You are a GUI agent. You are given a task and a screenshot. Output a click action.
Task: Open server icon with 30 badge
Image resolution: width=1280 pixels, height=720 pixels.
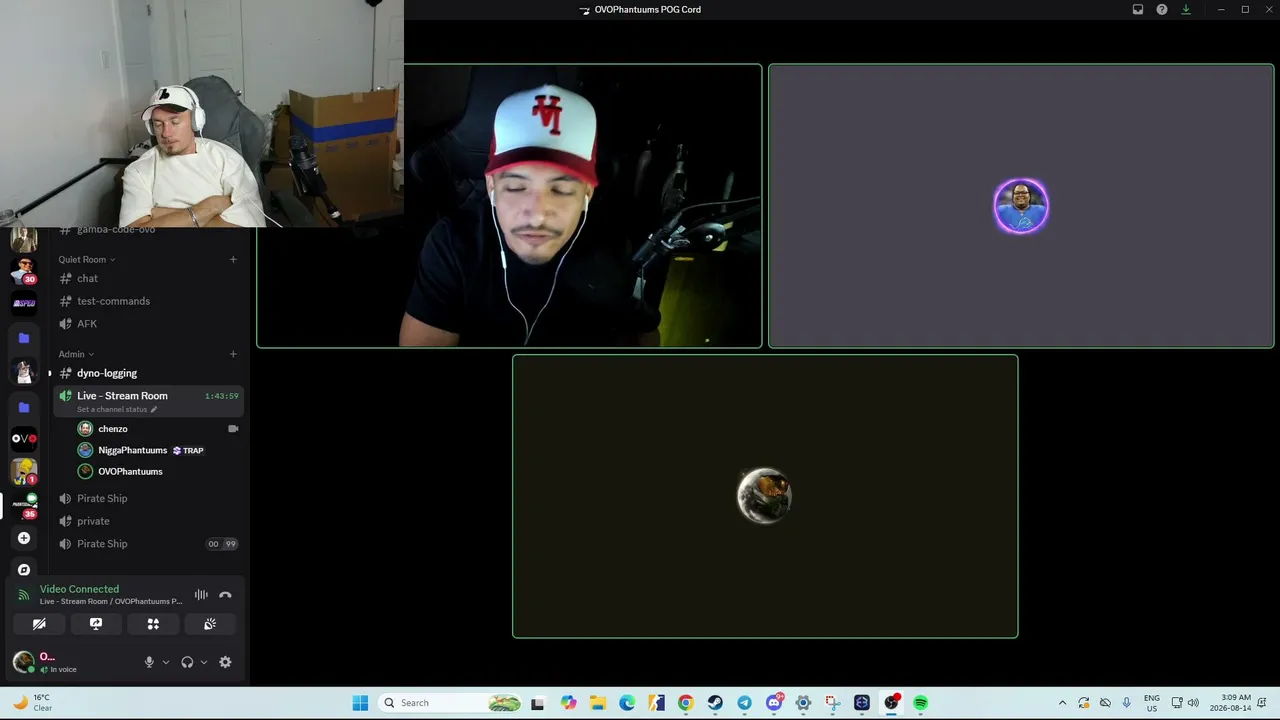pyautogui.click(x=24, y=270)
